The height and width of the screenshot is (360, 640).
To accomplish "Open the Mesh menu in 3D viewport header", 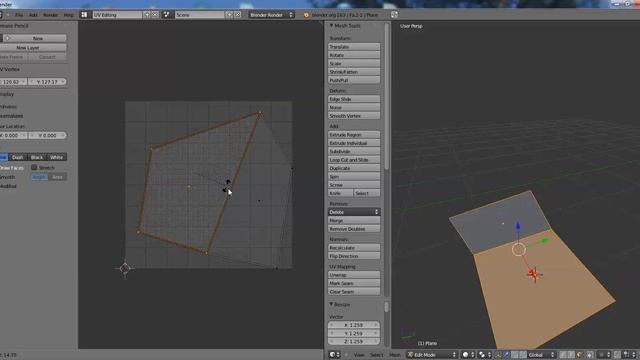I will point(395,355).
